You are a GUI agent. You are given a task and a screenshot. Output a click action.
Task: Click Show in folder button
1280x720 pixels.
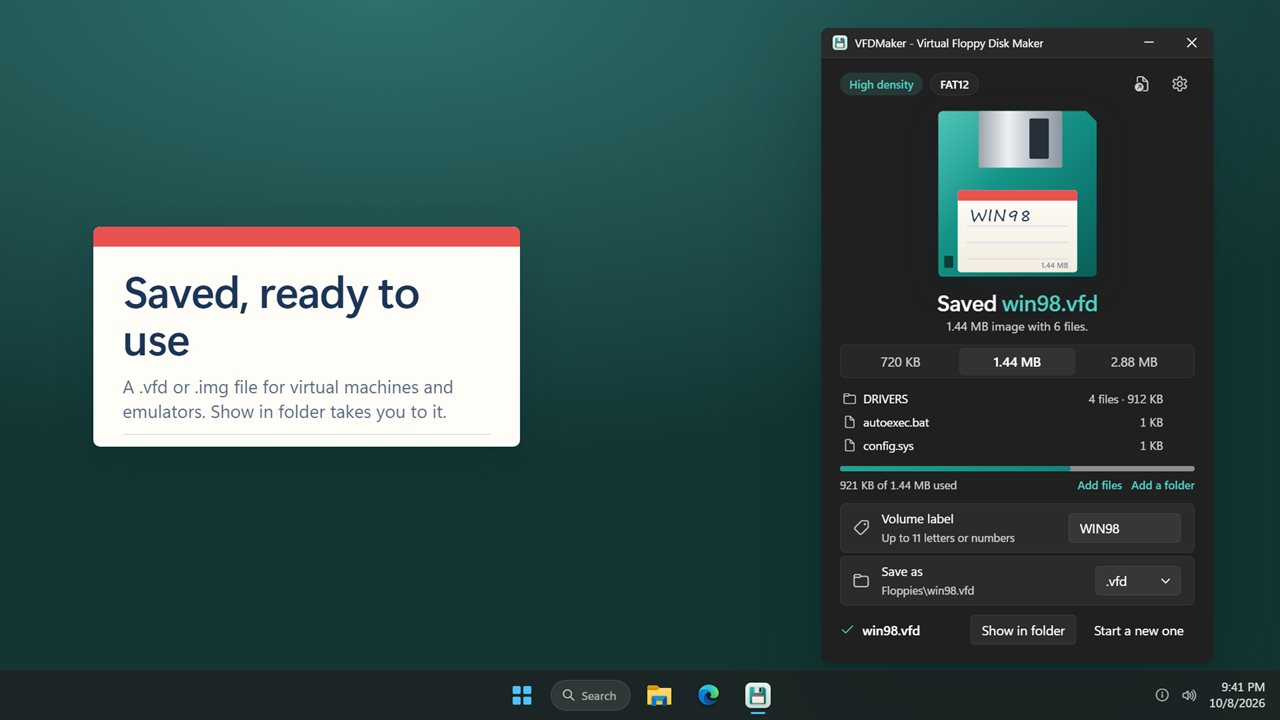(x=1023, y=630)
